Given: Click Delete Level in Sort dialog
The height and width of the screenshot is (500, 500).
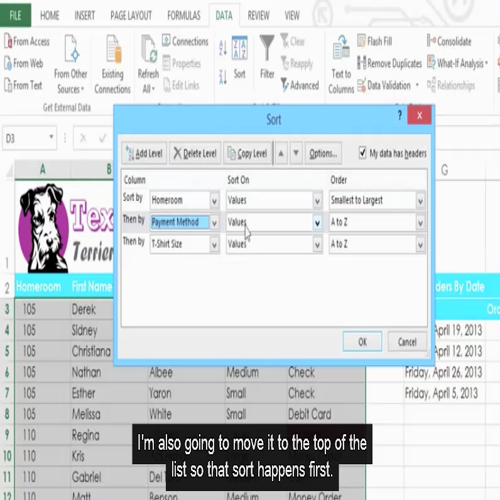Looking at the screenshot, I should [195, 153].
